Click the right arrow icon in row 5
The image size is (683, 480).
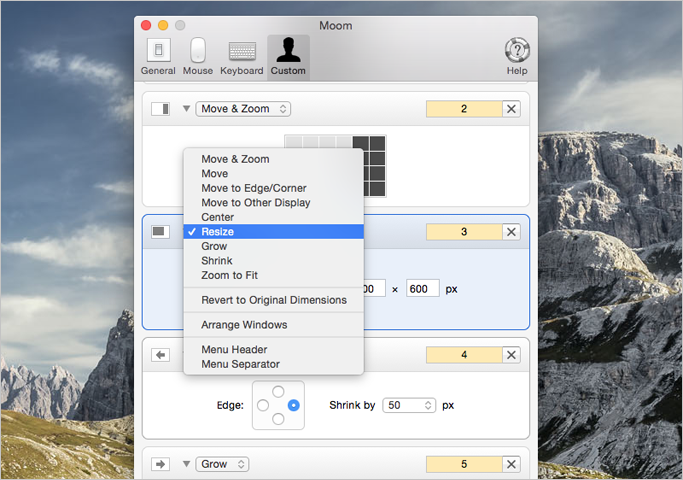160,464
